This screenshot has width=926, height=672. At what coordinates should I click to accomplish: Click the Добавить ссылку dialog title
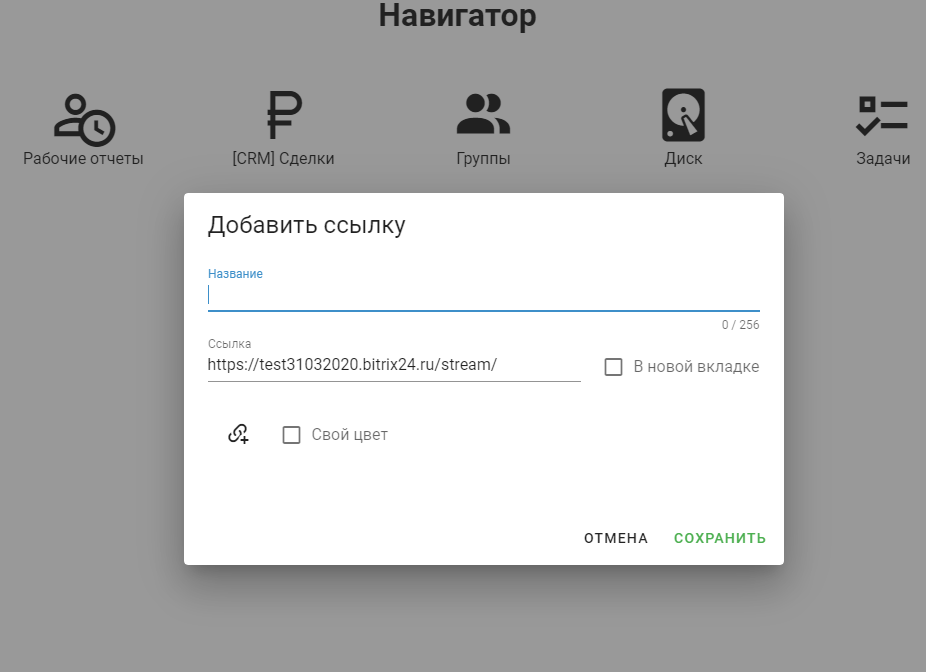(x=307, y=226)
